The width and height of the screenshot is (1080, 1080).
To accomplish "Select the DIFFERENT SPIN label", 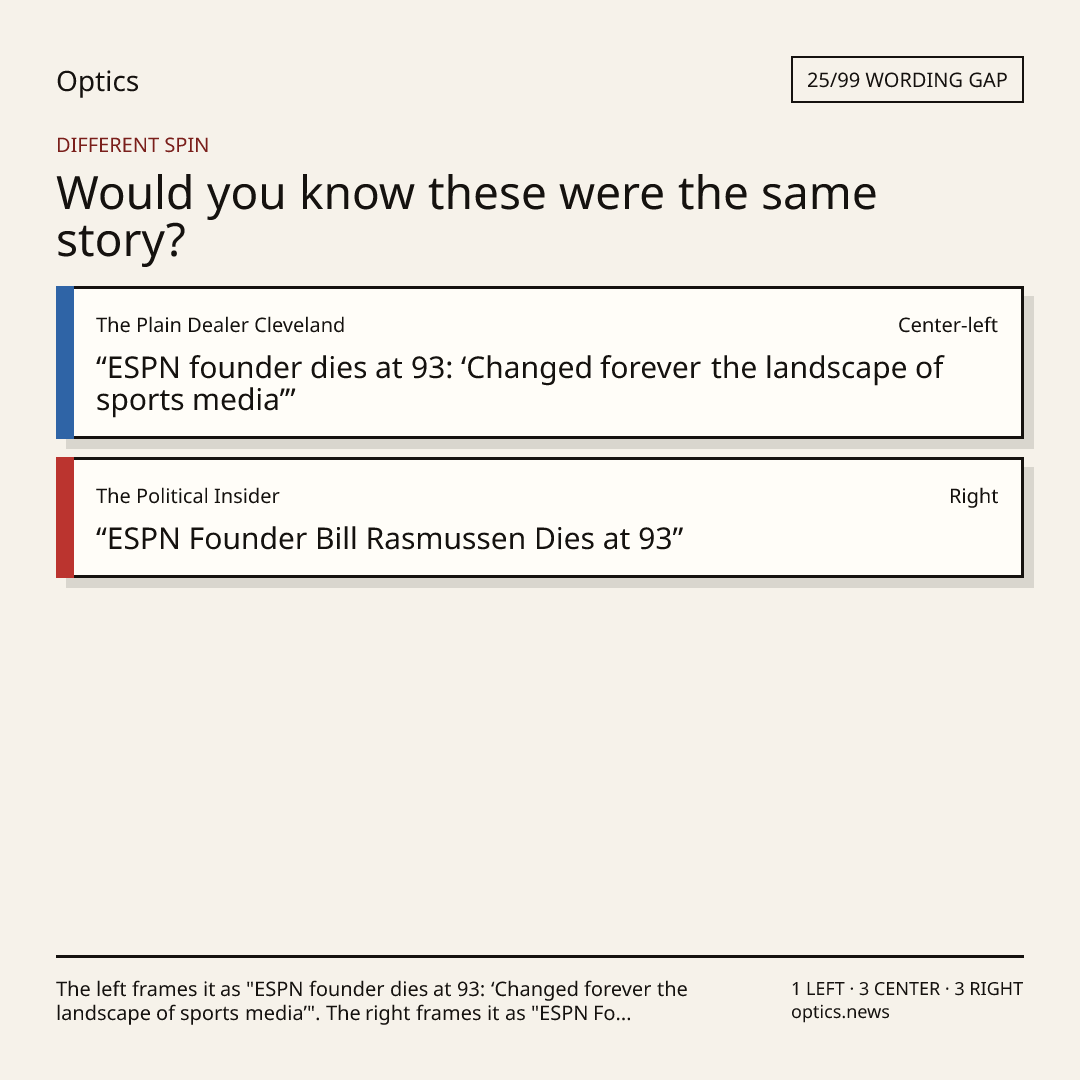I will click(132, 145).
